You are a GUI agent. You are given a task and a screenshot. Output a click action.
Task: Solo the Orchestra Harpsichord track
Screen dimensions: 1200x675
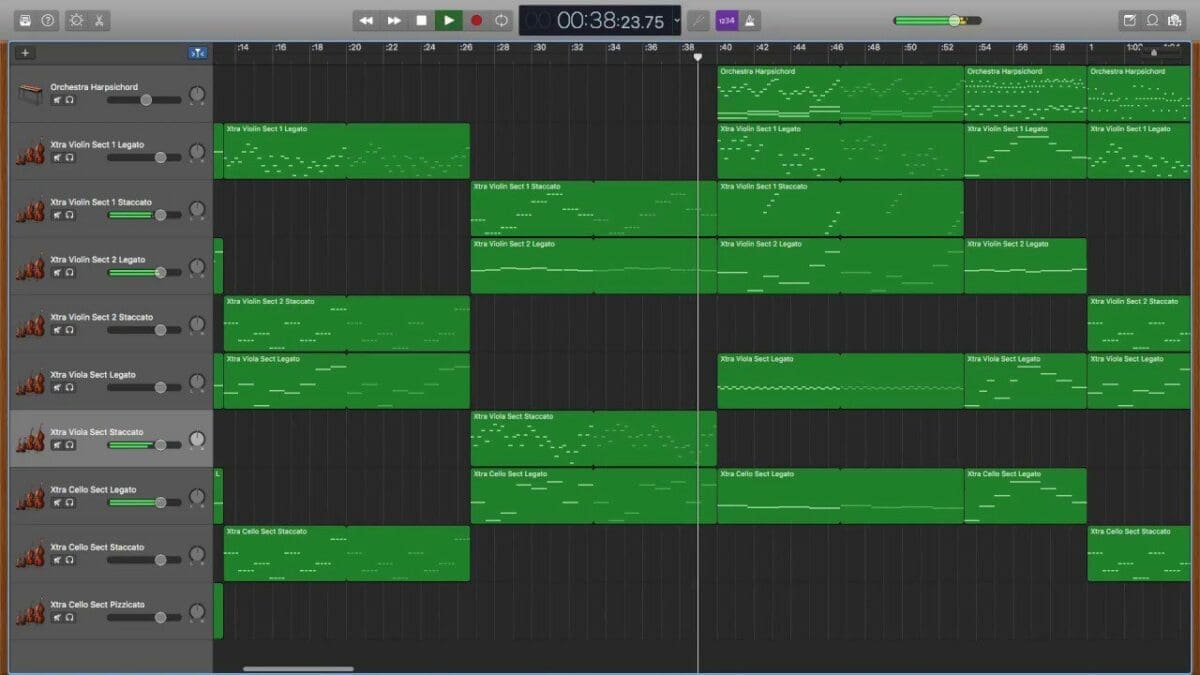pos(70,100)
